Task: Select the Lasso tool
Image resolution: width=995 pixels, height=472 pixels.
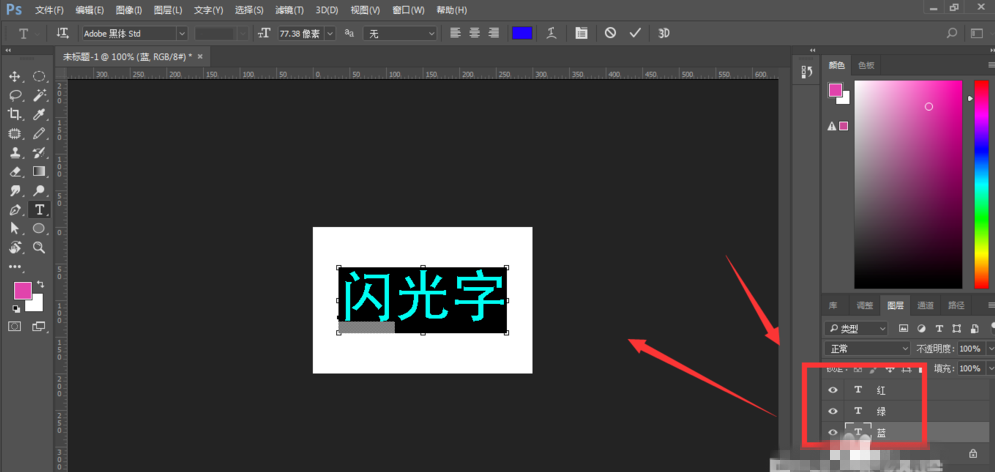Action: pos(15,96)
